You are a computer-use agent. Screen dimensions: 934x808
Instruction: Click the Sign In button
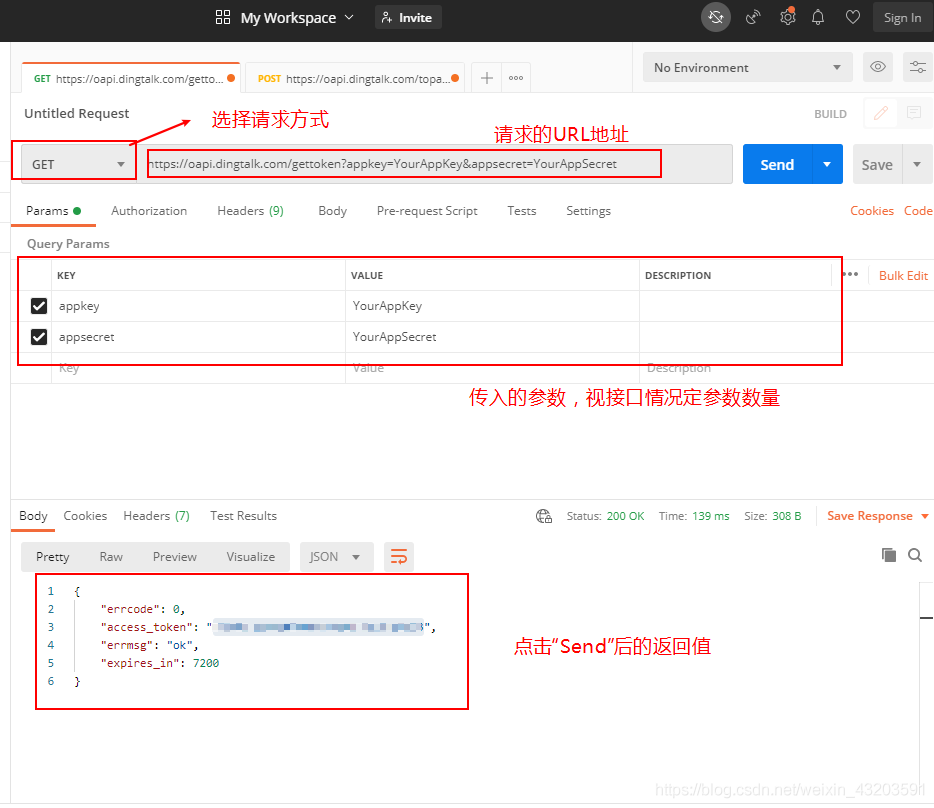point(902,17)
